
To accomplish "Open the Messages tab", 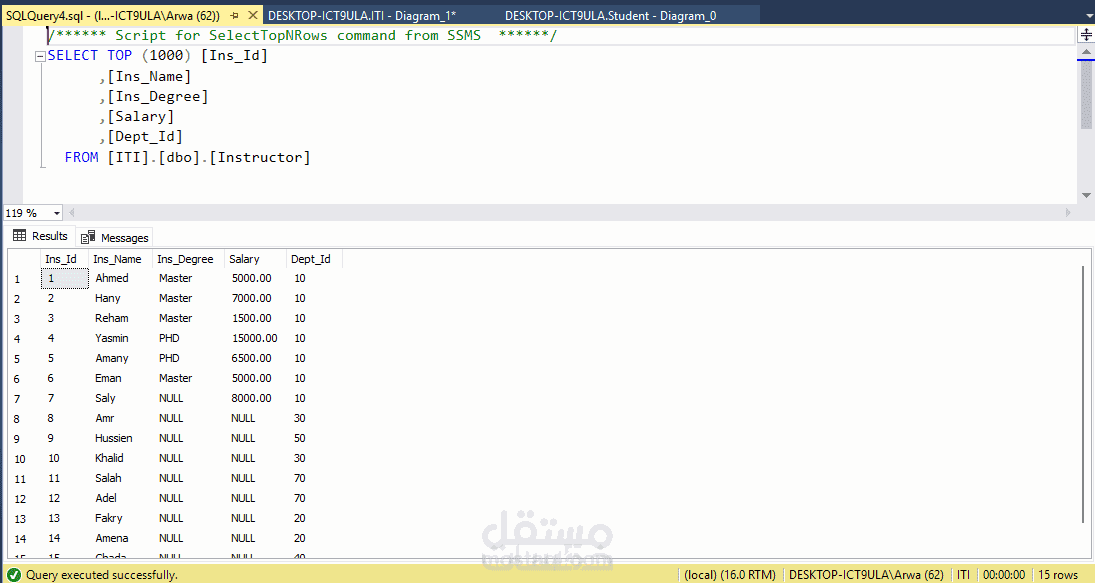I will pos(115,237).
